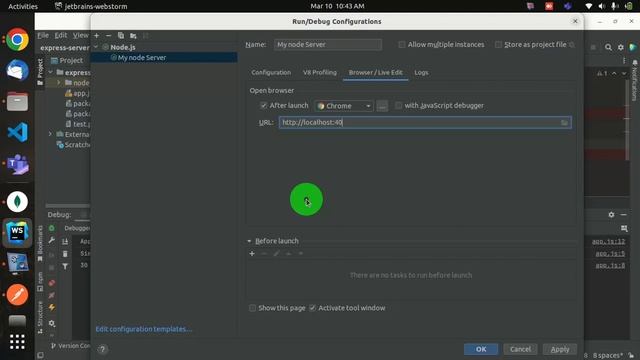Click the save-to-folder configuration icon
Screen dimensions: 640x360
[x=133, y=36]
